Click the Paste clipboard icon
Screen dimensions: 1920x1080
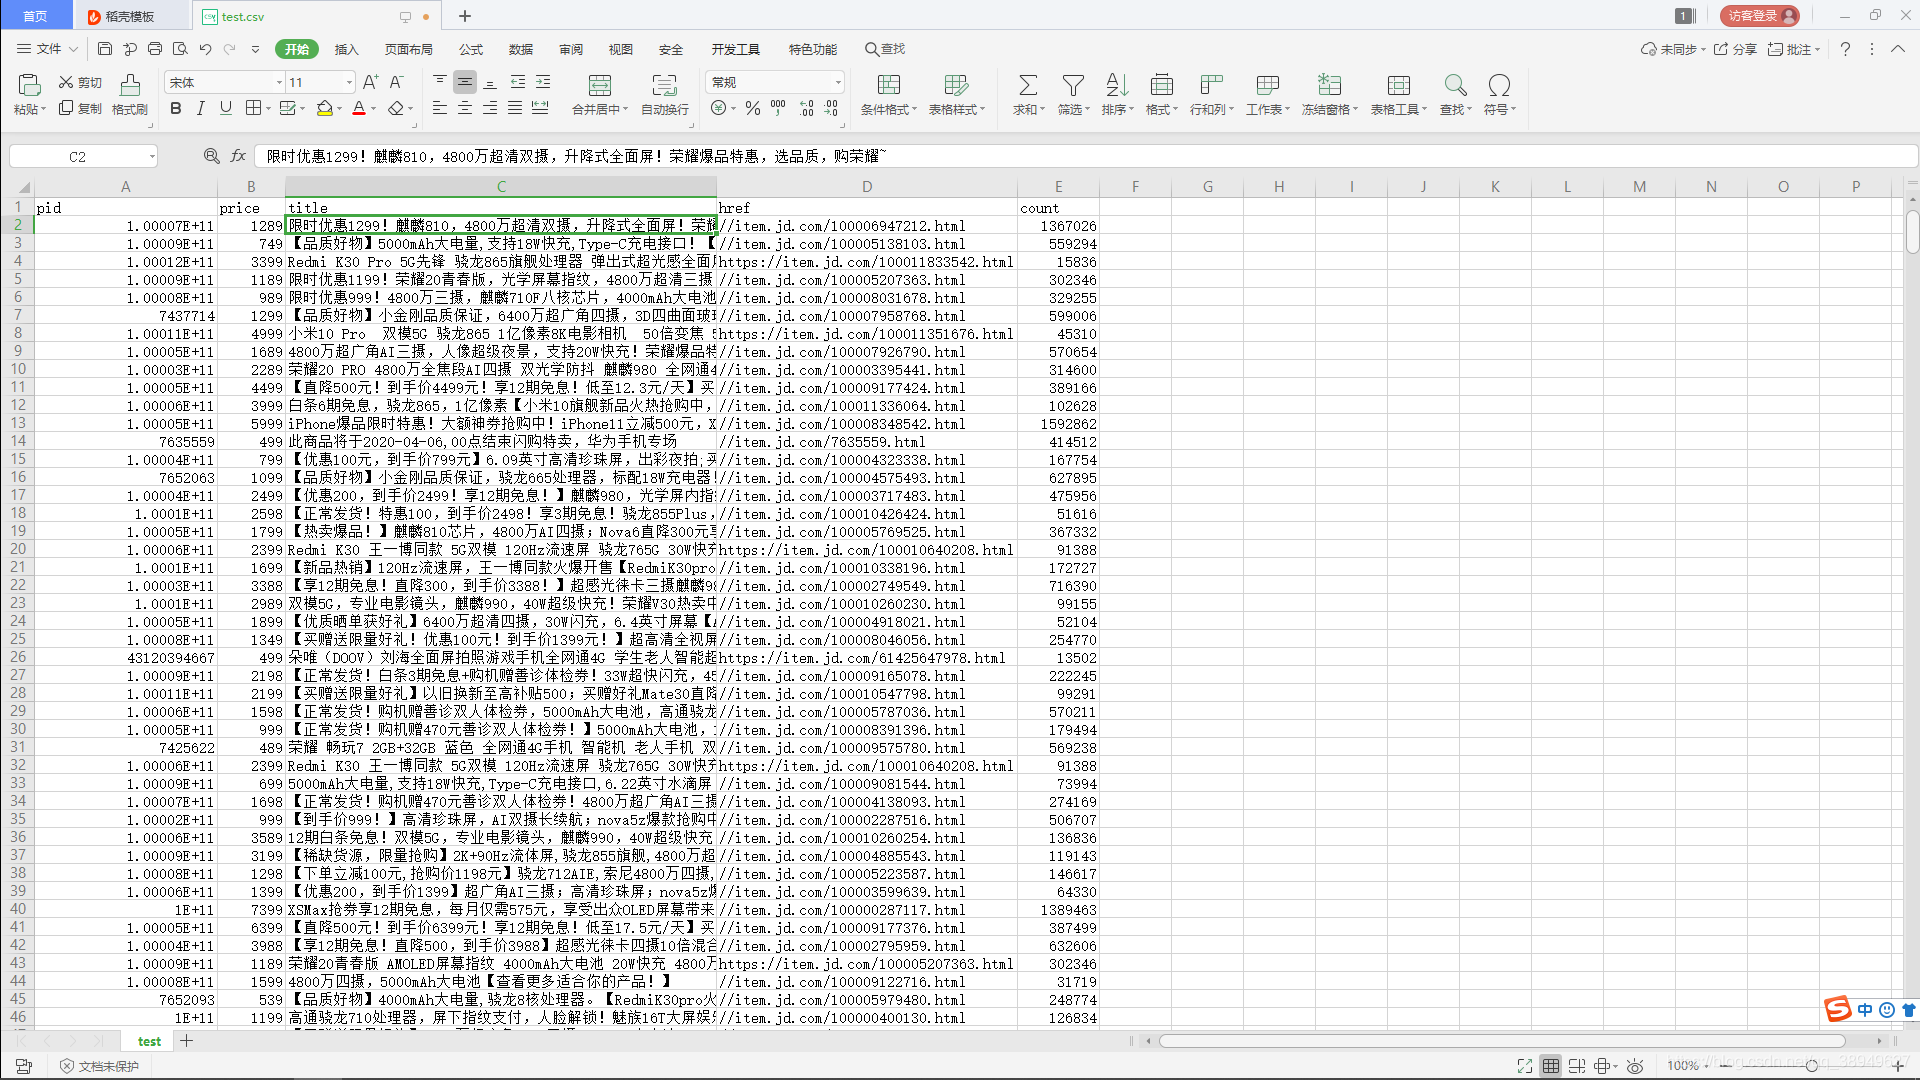pos(29,85)
